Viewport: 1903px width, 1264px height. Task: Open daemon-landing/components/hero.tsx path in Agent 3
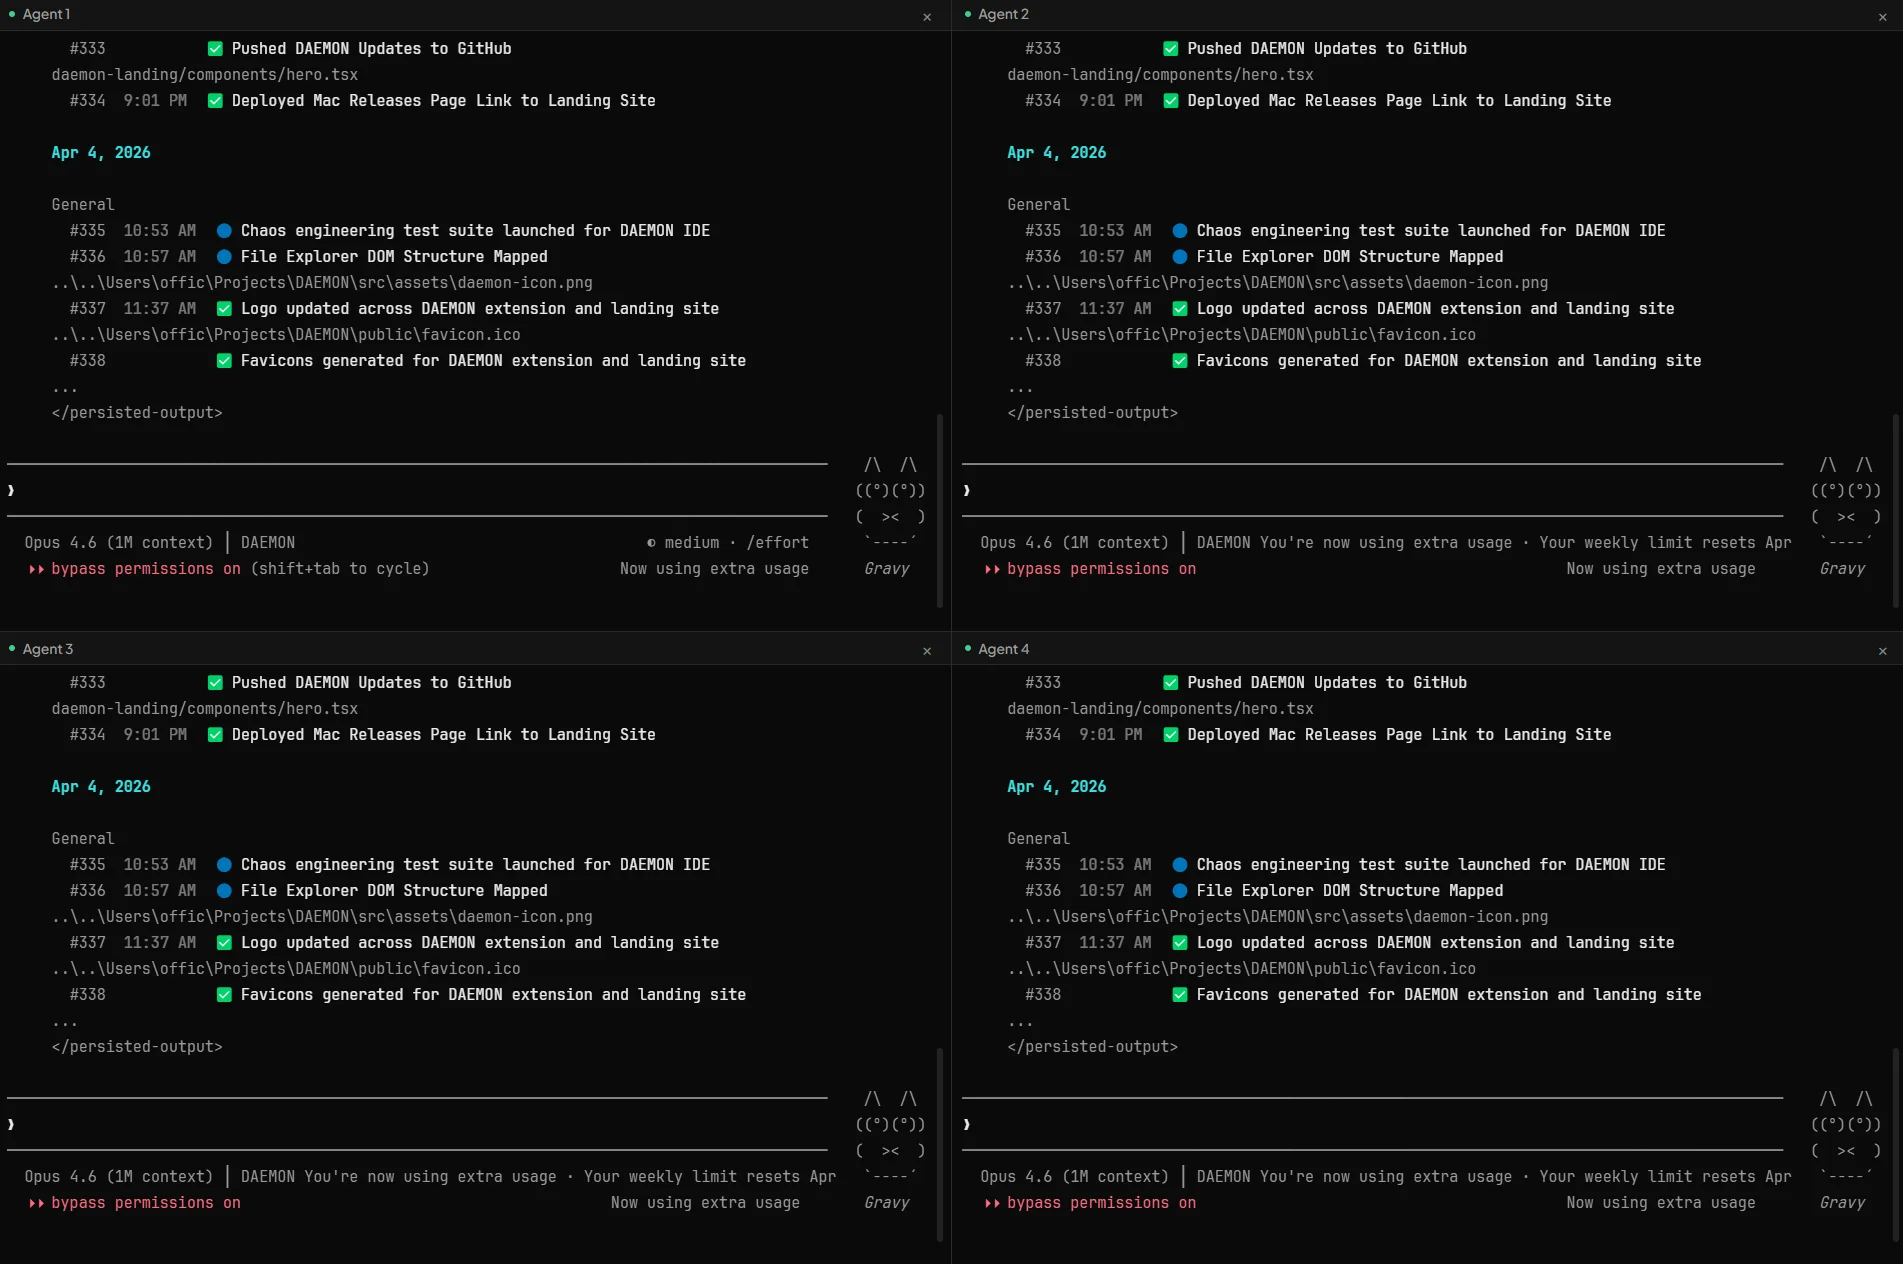coord(204,709)
